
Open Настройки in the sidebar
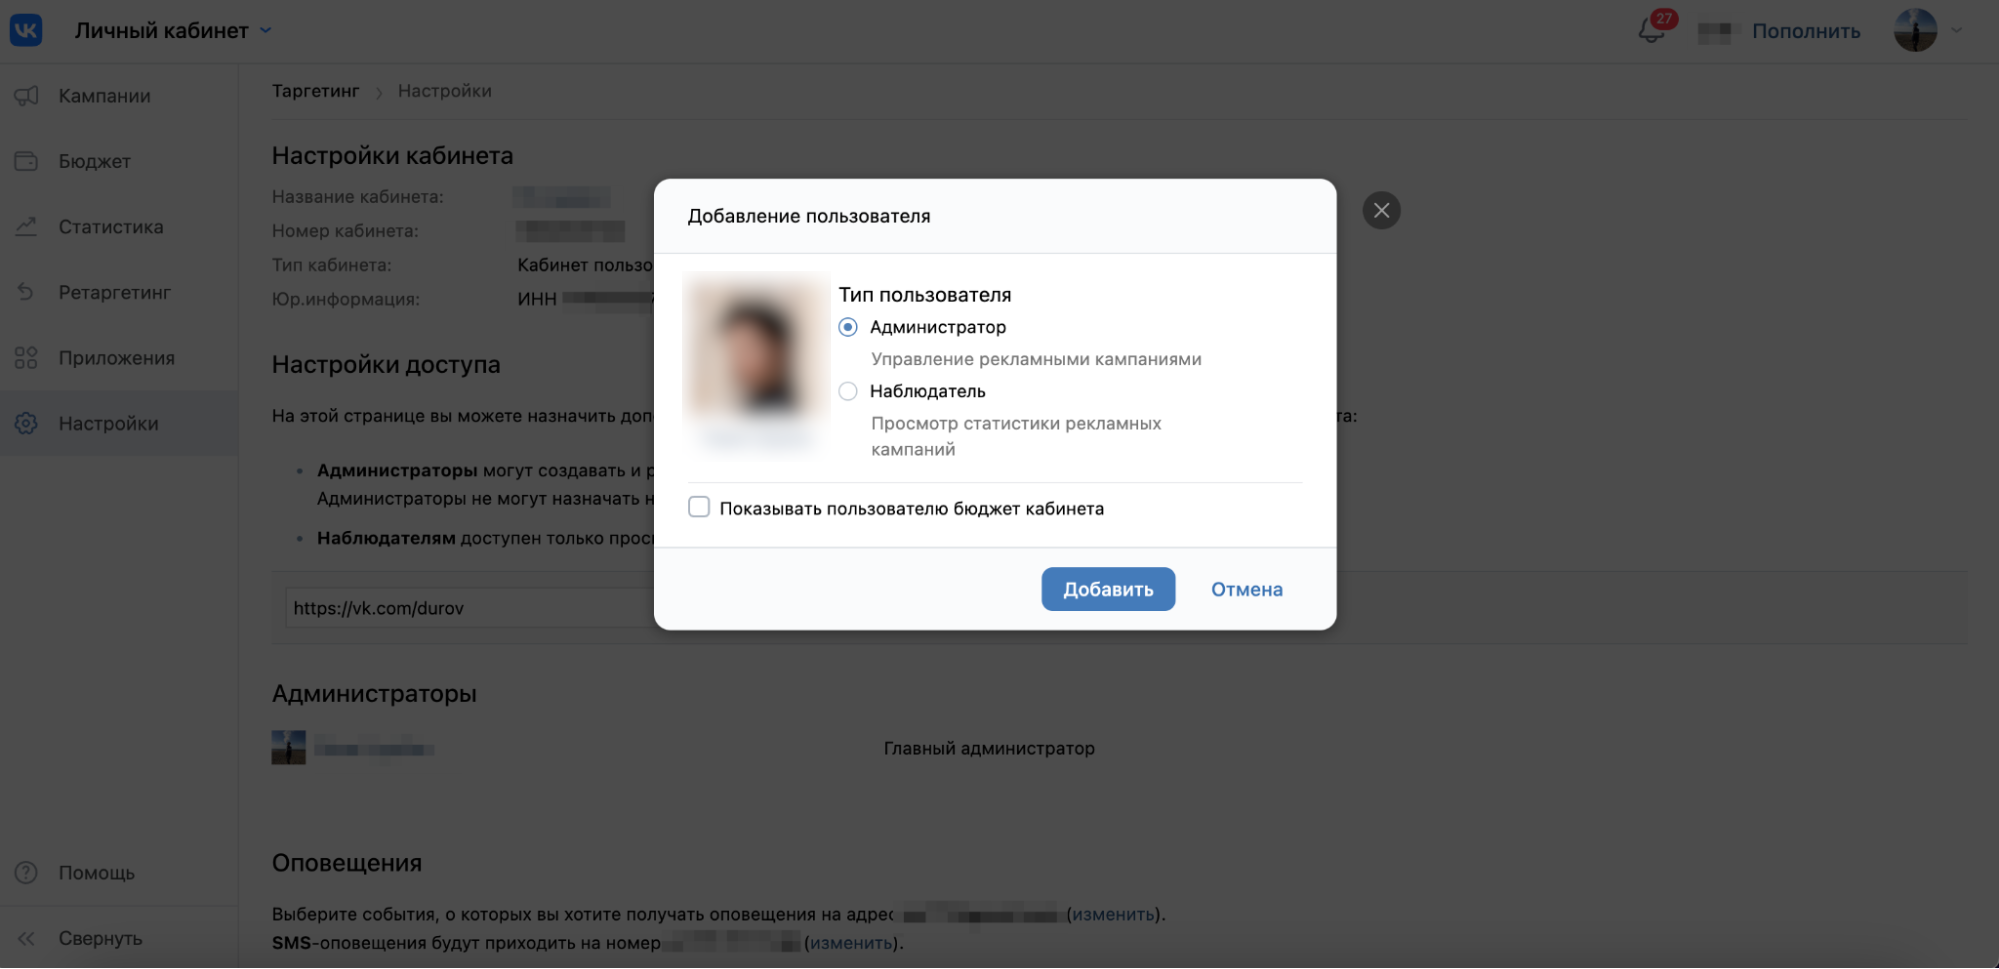pos(118,424)
